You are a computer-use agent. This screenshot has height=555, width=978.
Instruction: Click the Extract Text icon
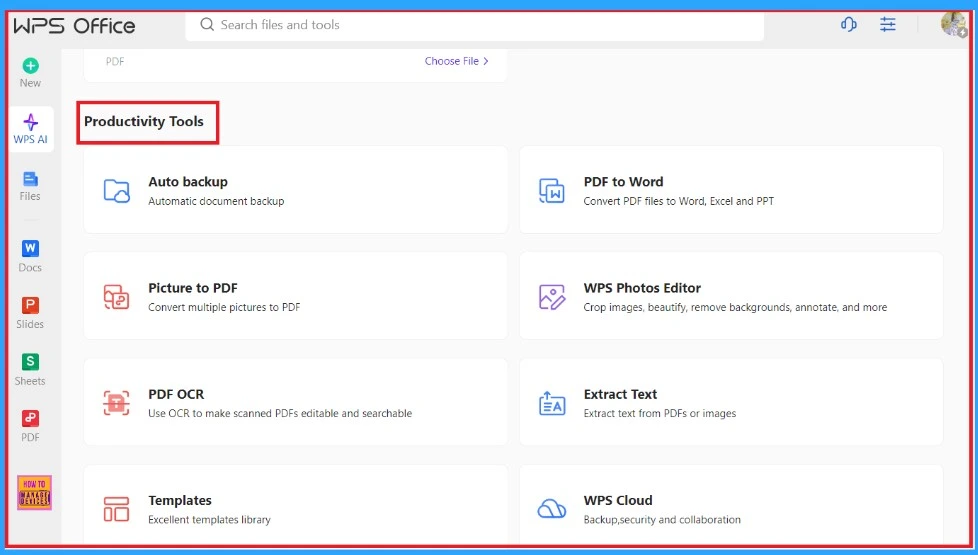(x=551, y=403)
